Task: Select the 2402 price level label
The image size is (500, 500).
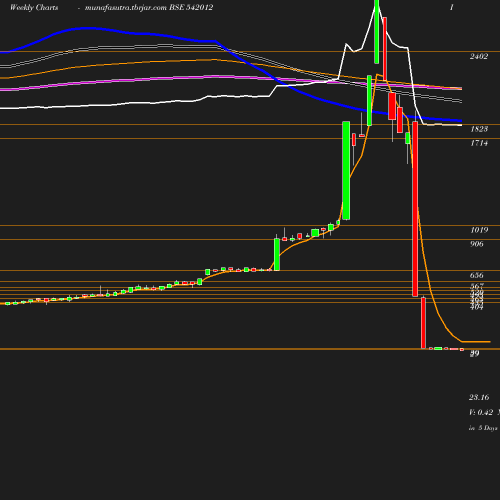Action: pyautogui.click(x=479, y=56)
